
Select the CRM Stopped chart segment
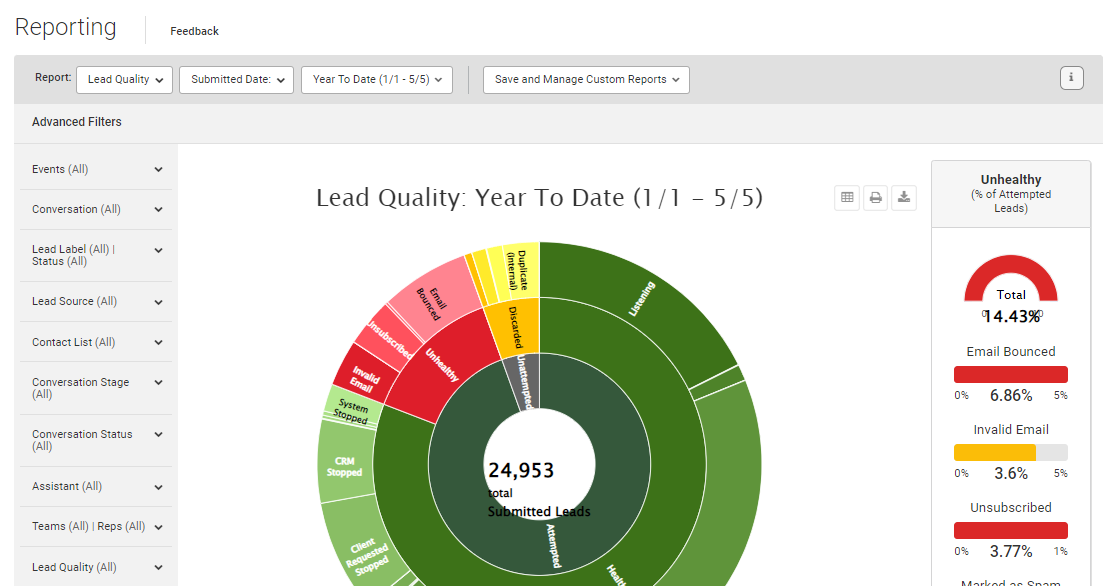coord(345,466)
